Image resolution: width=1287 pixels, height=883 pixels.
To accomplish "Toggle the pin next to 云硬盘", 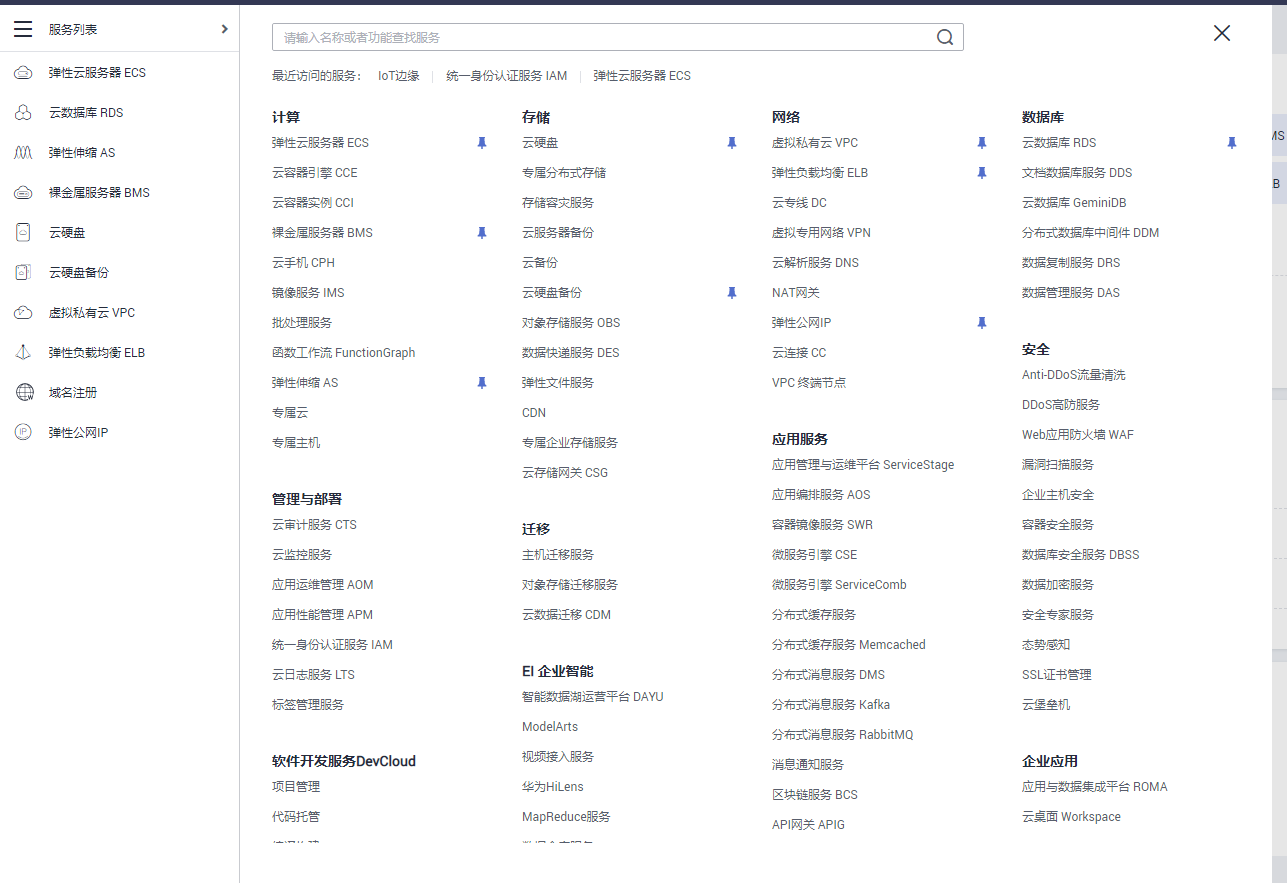I will [x=731, y=143].
